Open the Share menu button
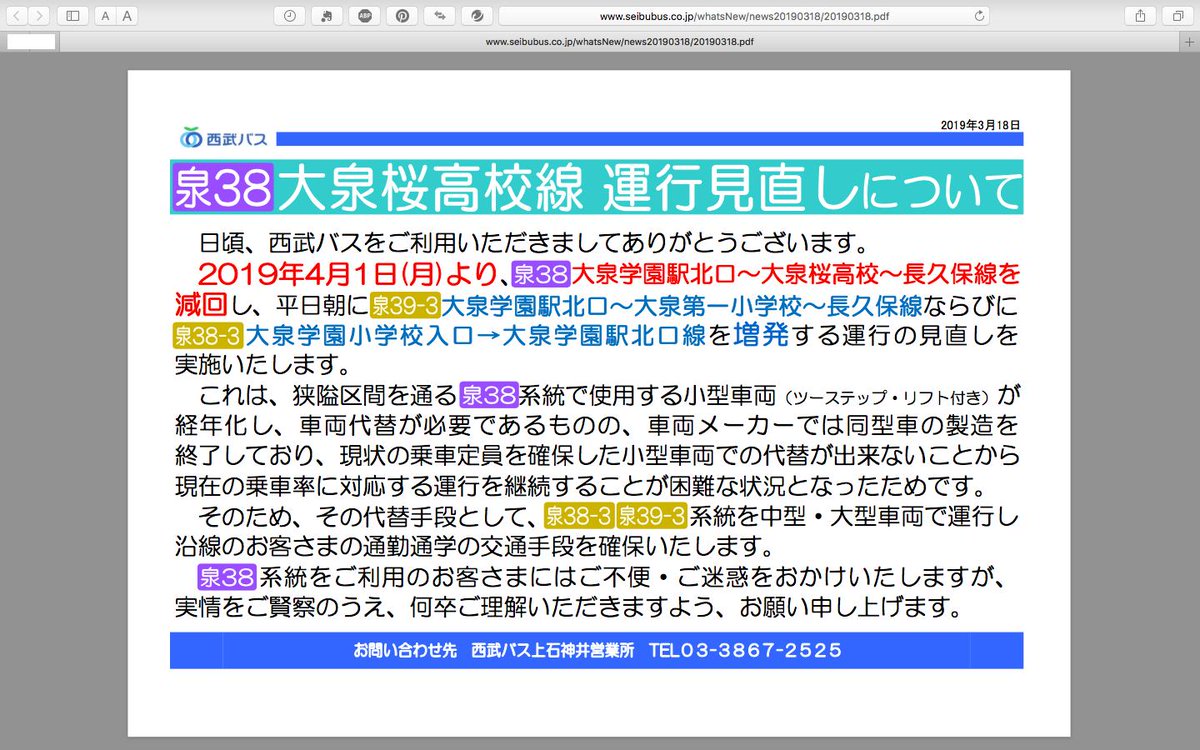Viewport: 1200px width, 750px height. (1140, 16)
